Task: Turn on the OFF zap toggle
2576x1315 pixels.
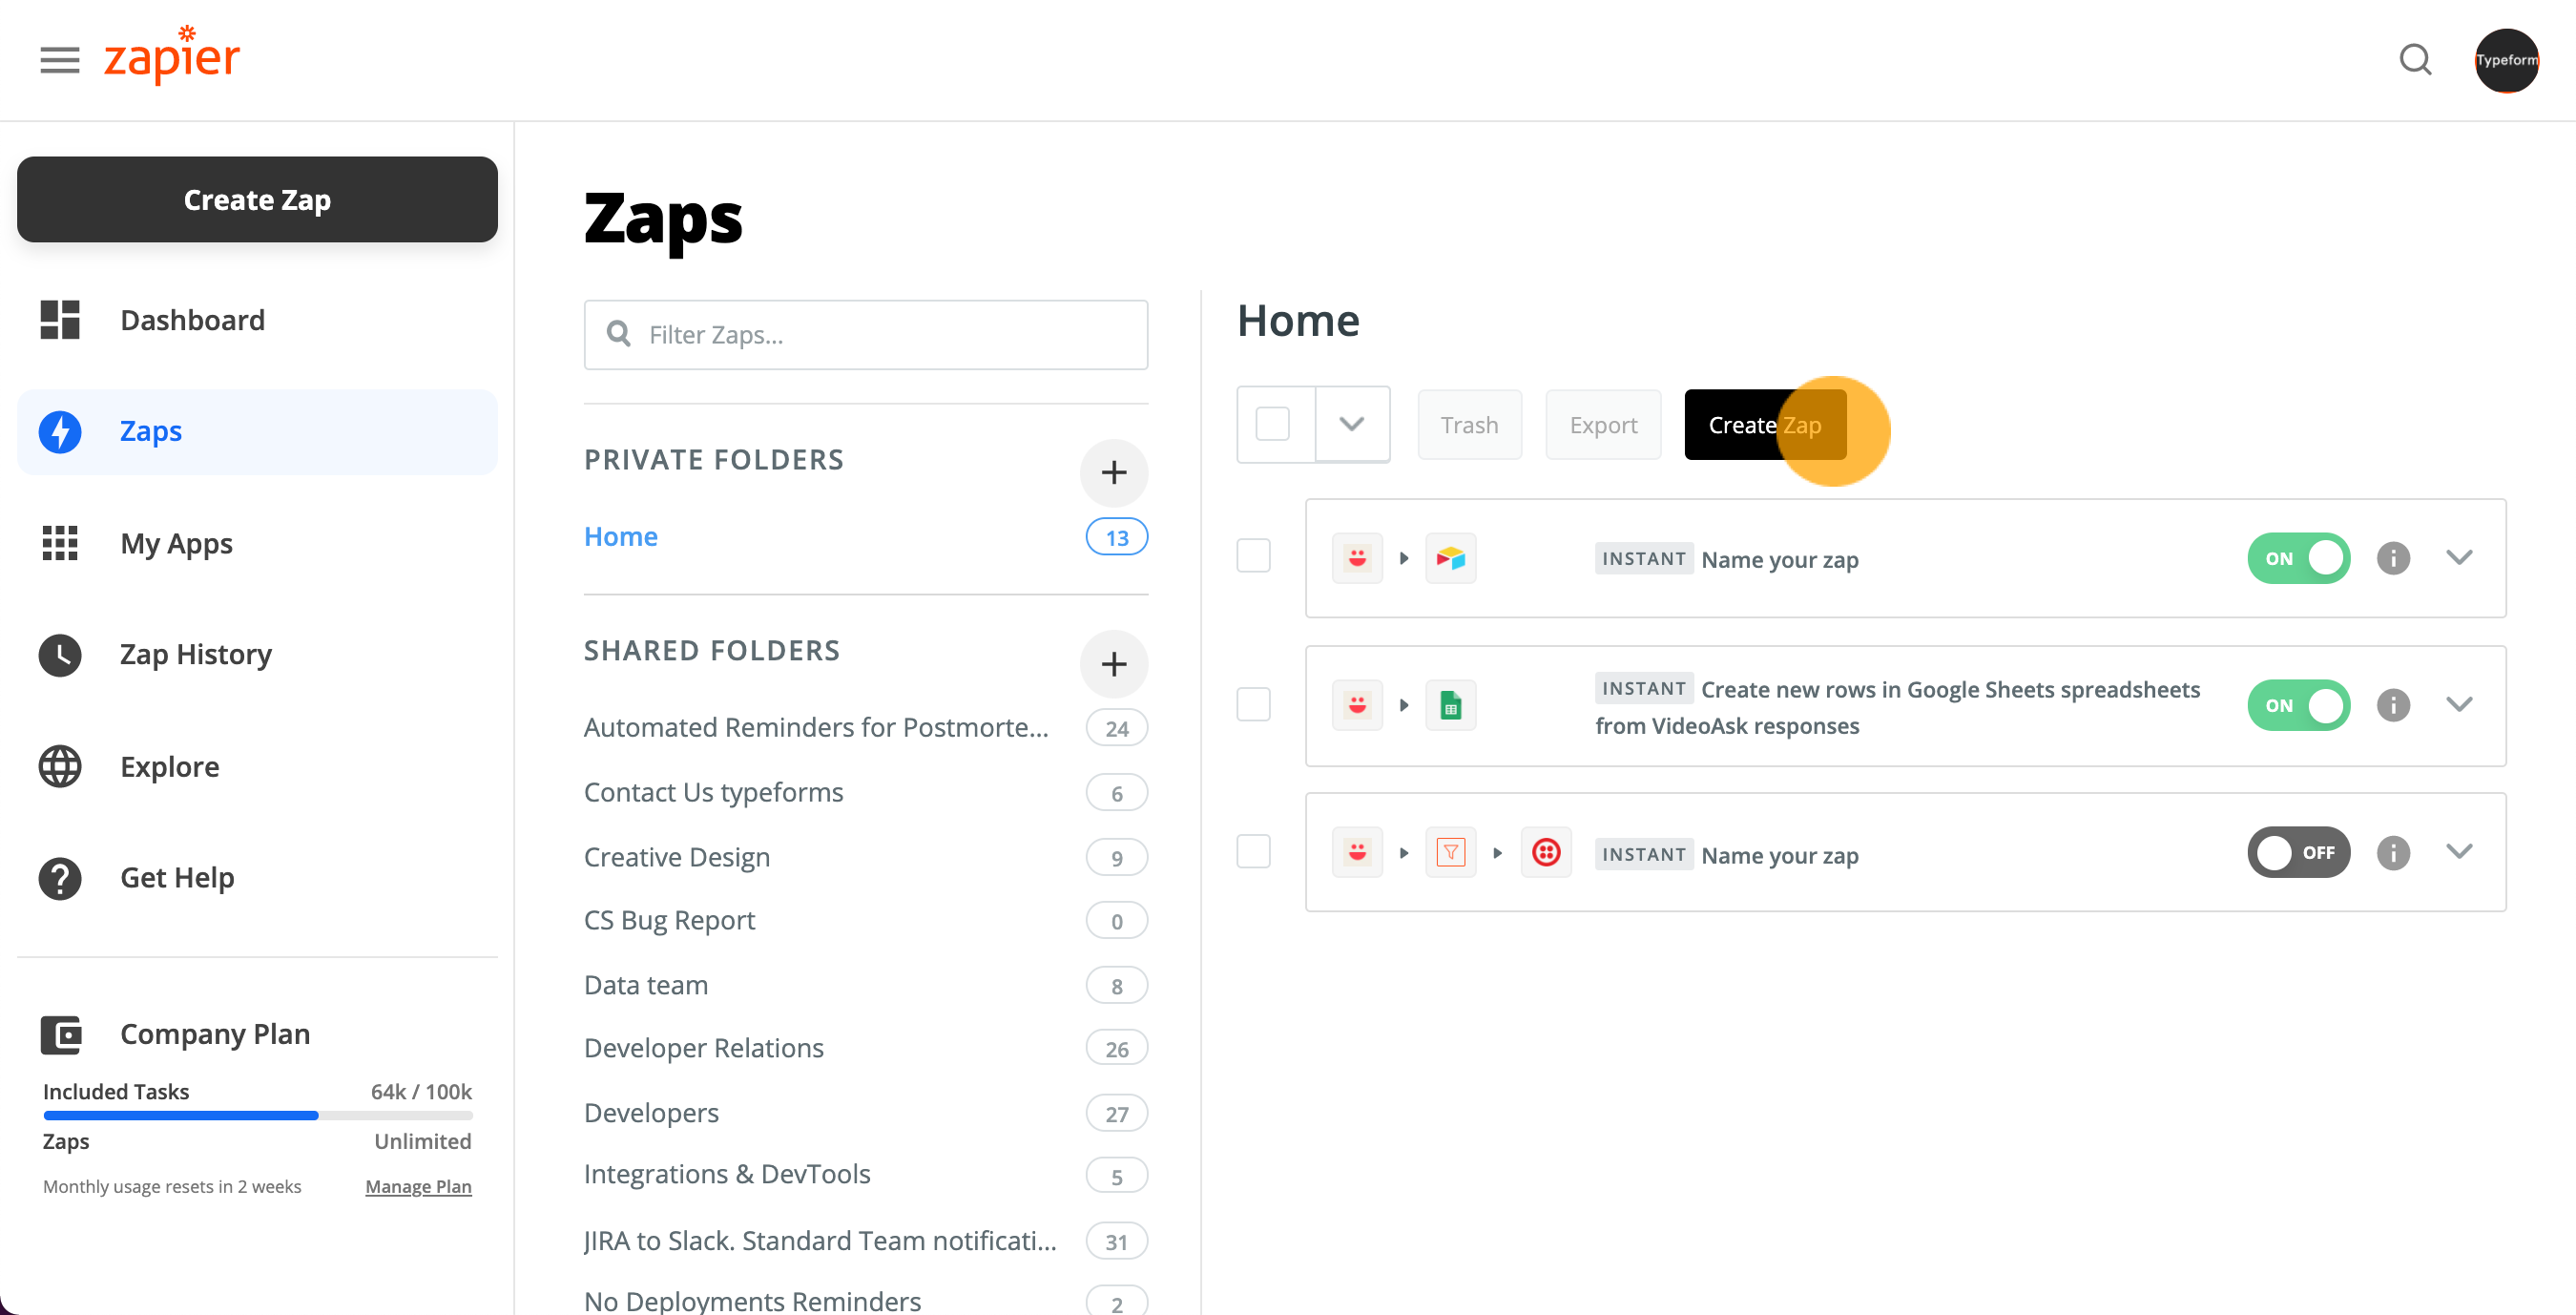Action: pos(2298,852)
